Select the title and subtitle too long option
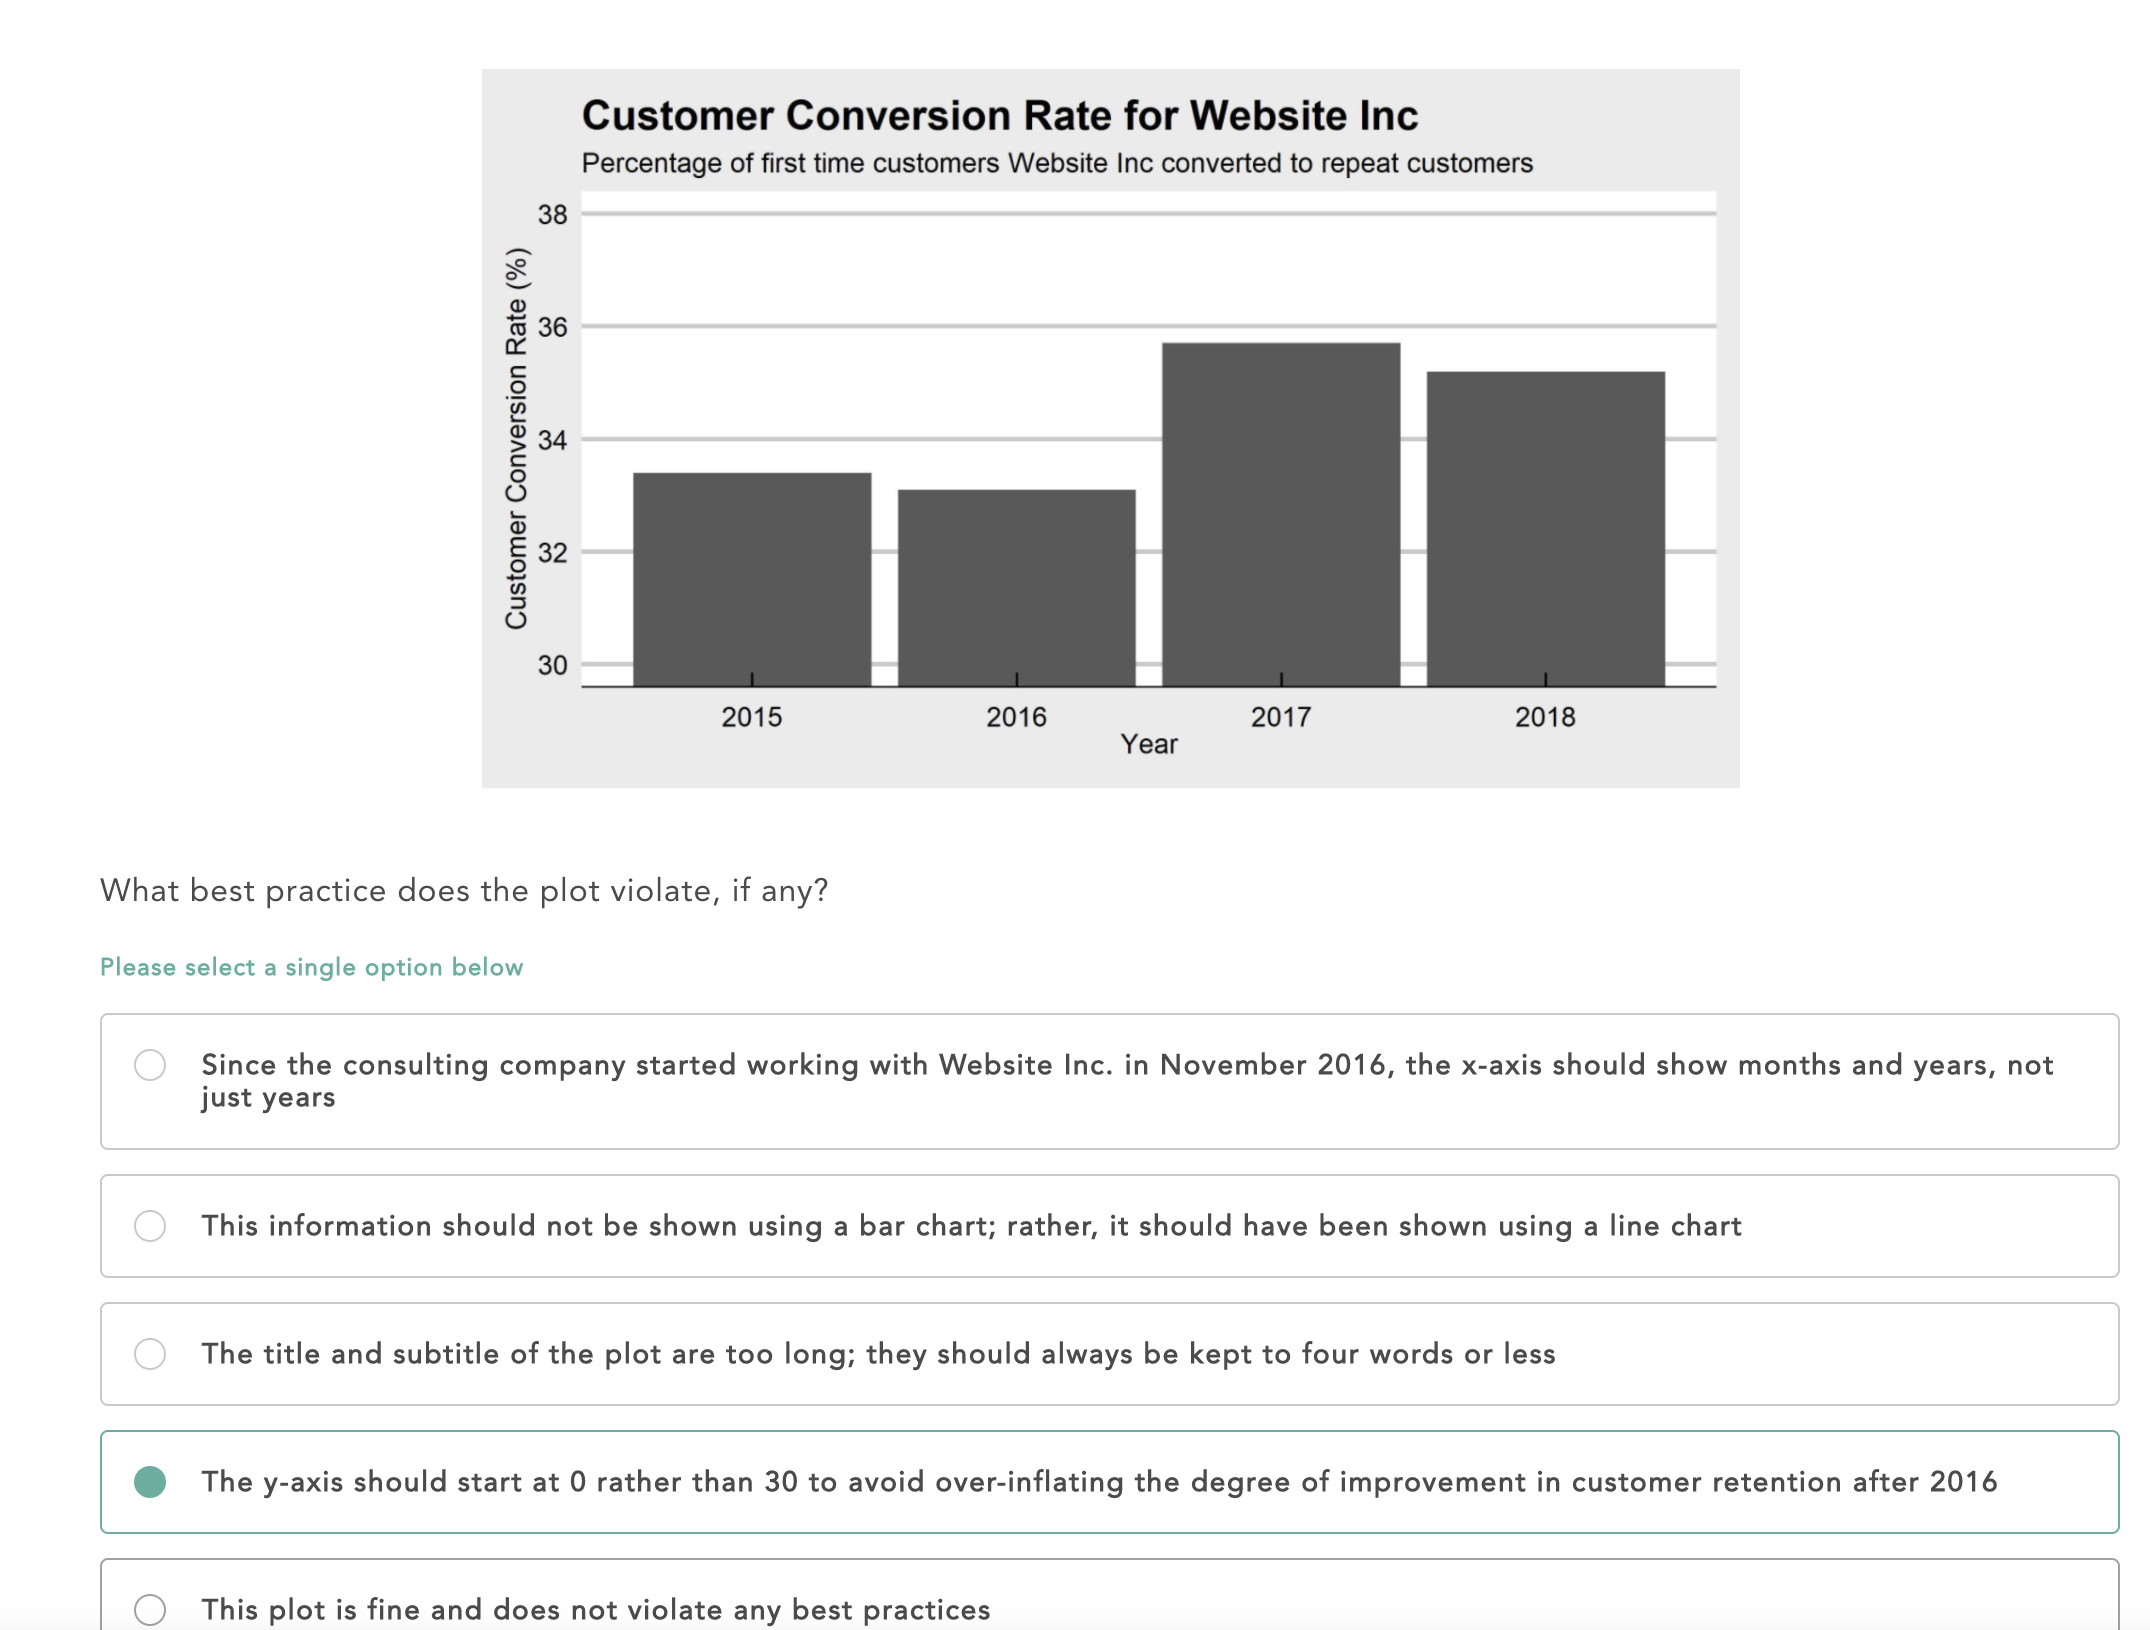This screenshot has width=2150, height=1630. 1109,1354
